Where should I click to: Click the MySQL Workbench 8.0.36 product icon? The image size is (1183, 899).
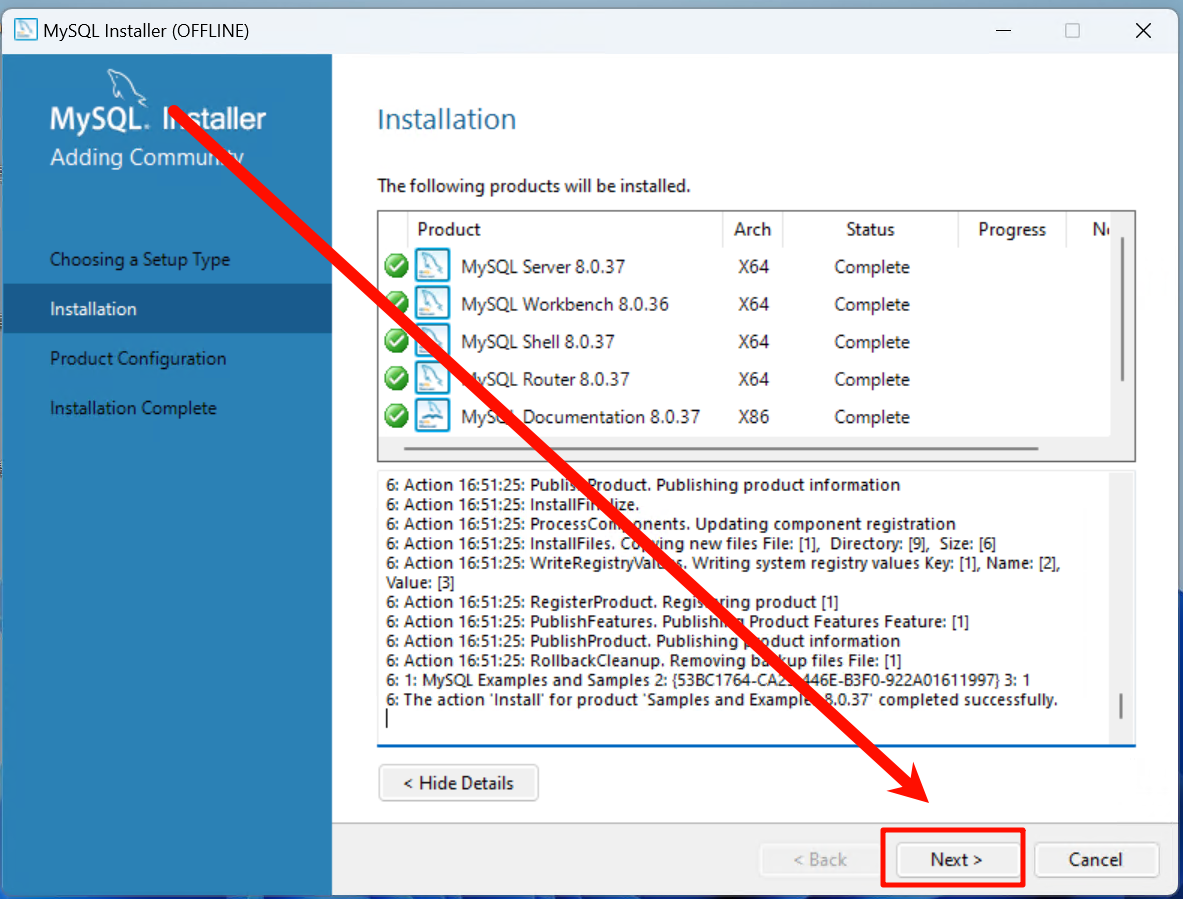[x=432, y=303]
